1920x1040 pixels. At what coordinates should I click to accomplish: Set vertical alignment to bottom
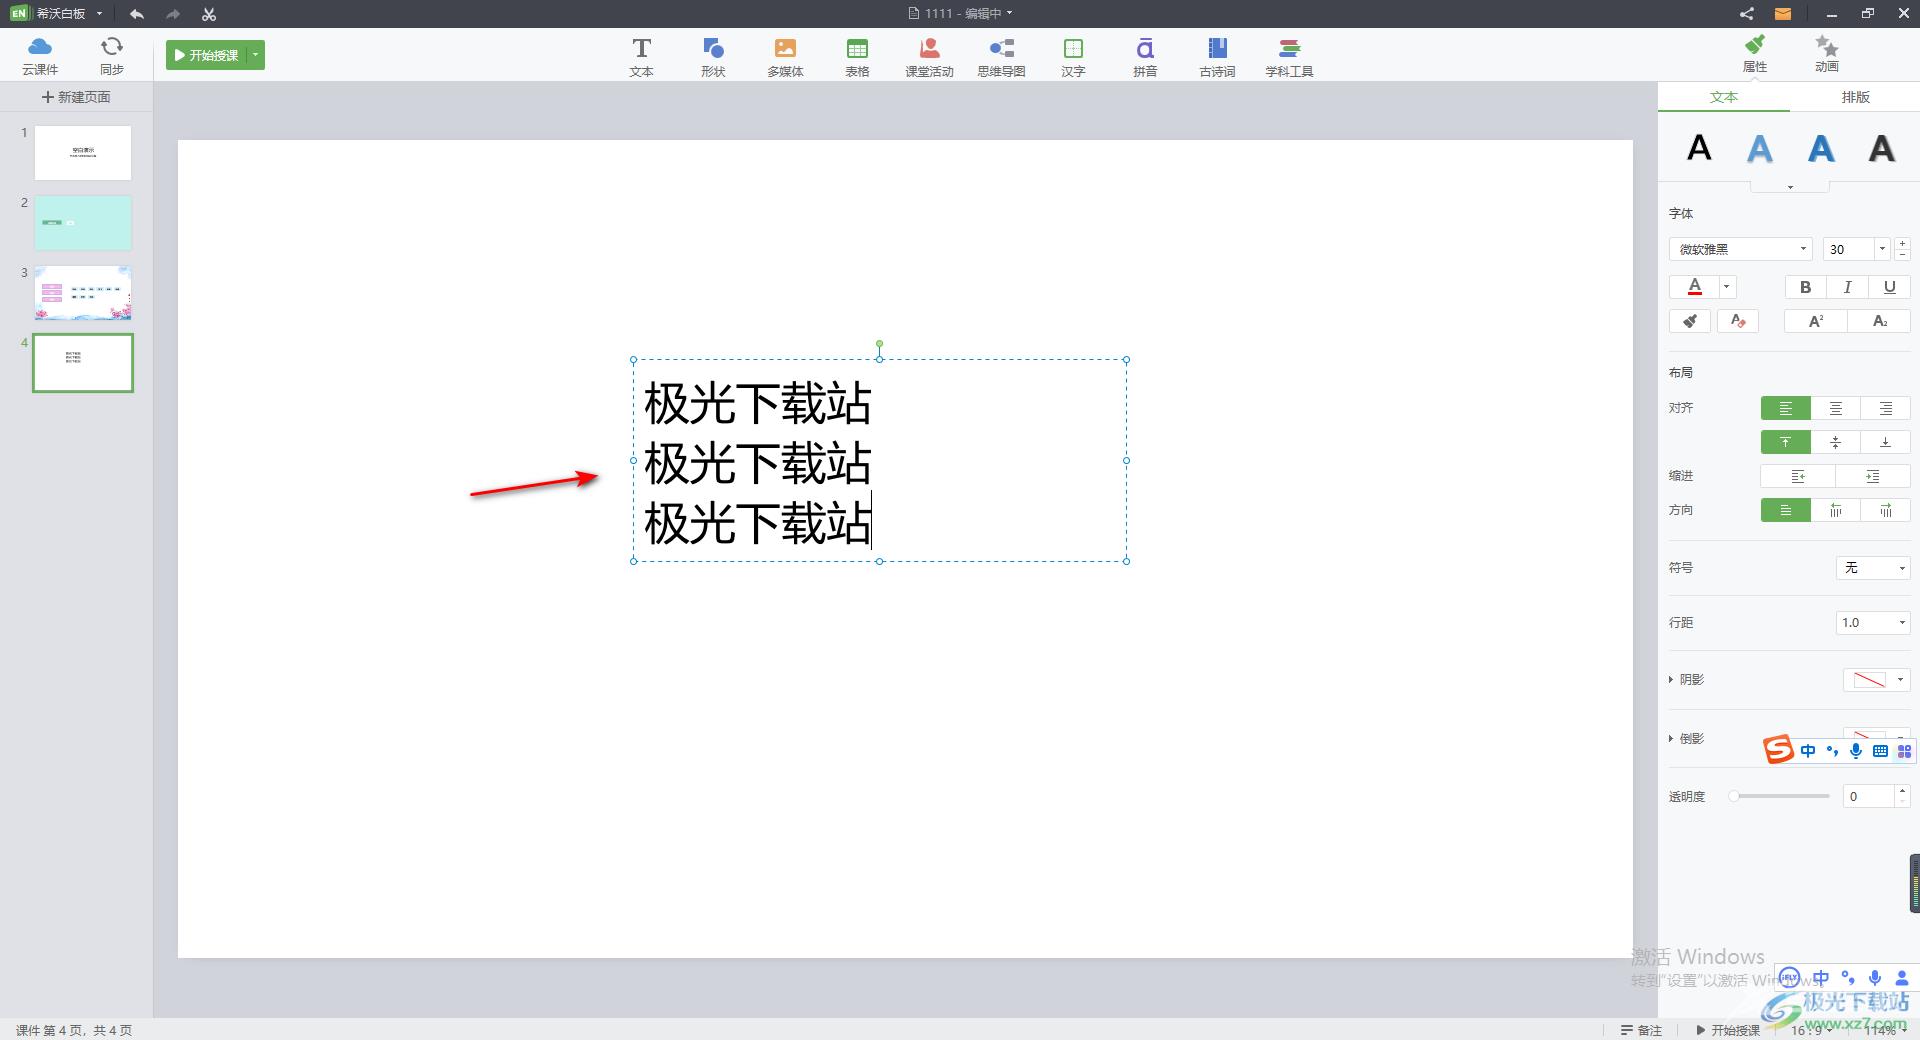pyautogui.click(x=1886, y=442)
